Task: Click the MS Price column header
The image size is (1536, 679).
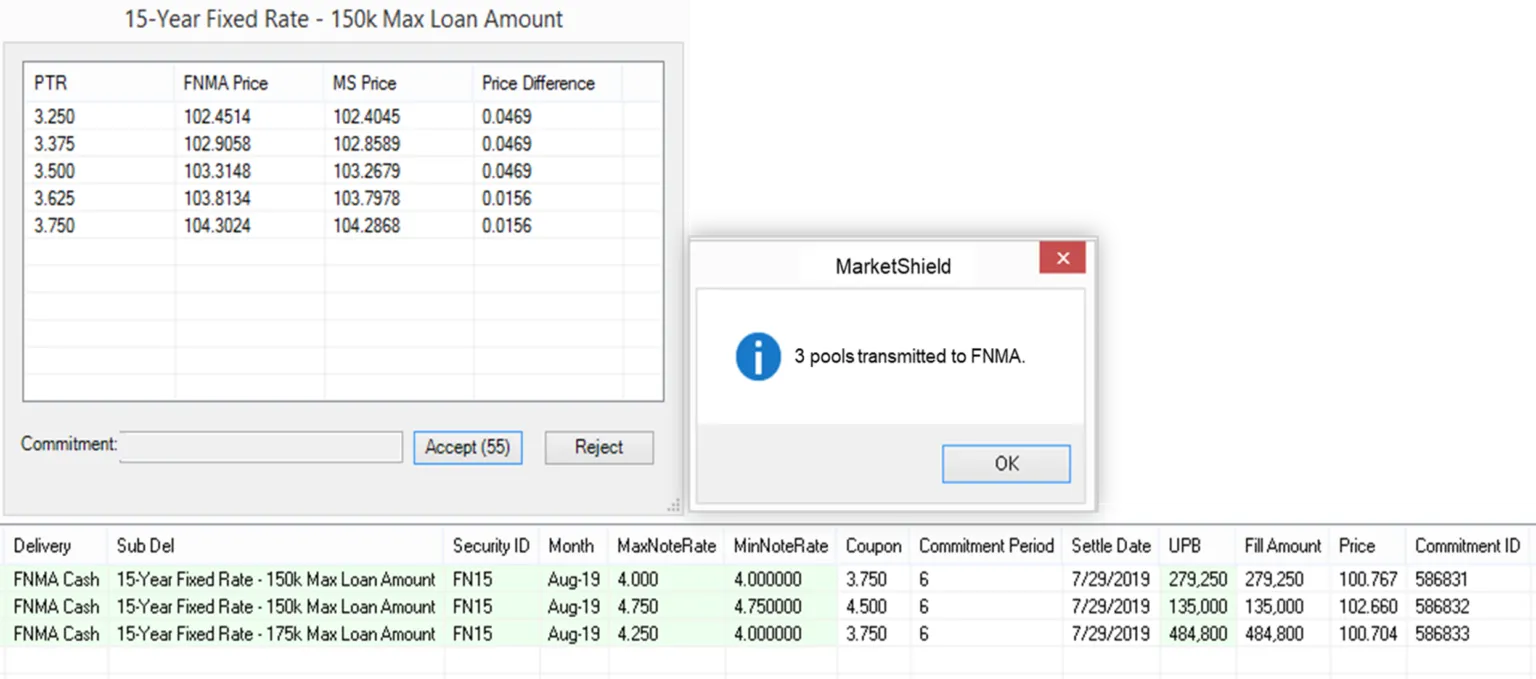Action: click(x=364, y=83)
